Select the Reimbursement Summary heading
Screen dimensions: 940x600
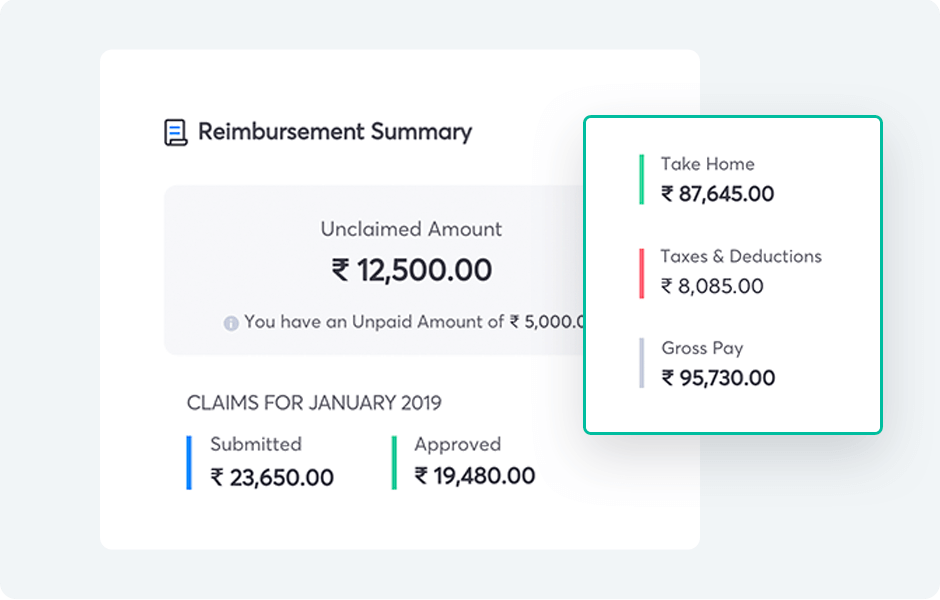pos(334,132)
